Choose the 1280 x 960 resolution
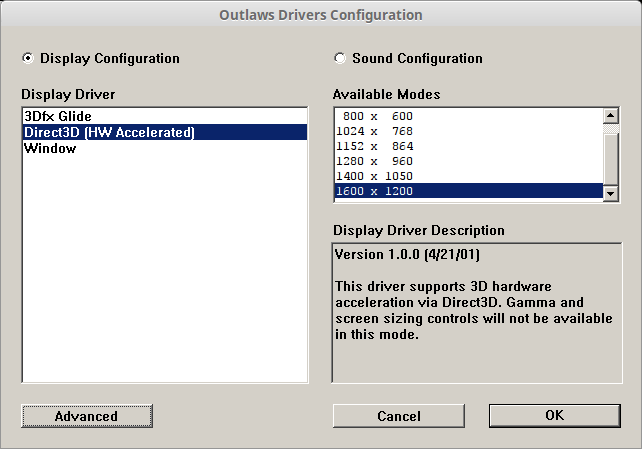The height and width of the screenshot is (449, 642). 469,161
